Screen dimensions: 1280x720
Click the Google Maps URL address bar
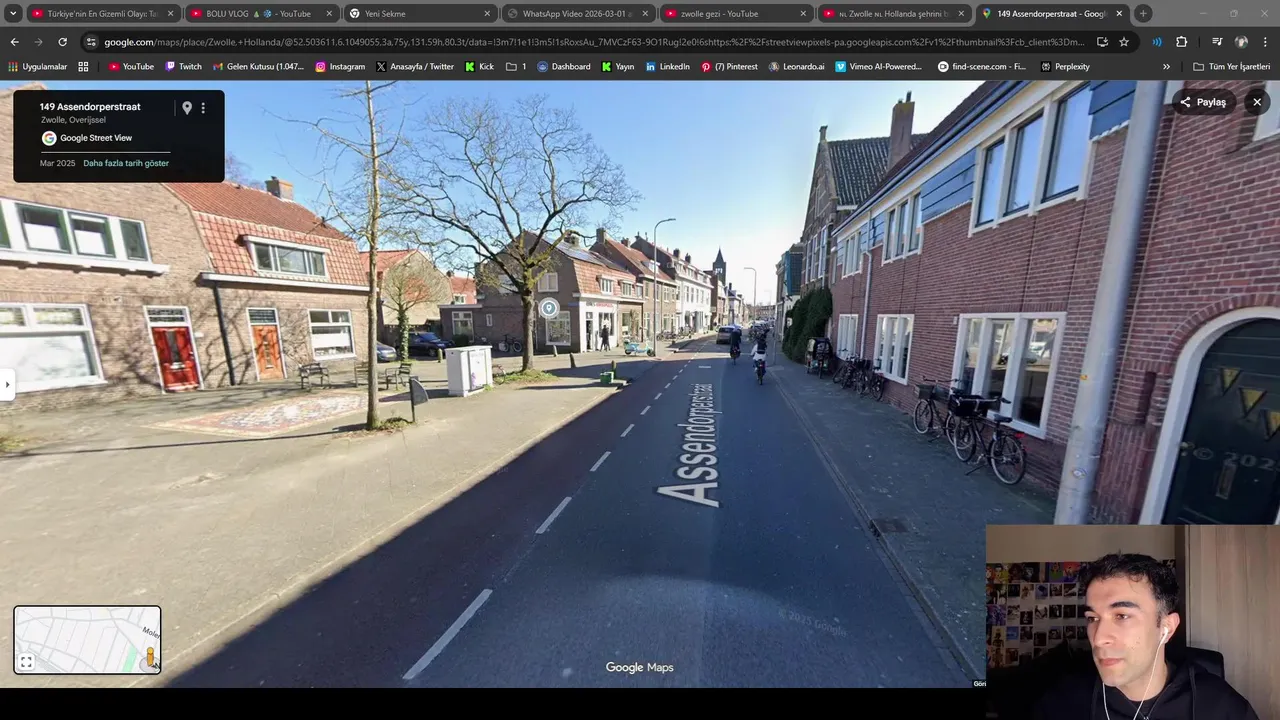[594, 42]
